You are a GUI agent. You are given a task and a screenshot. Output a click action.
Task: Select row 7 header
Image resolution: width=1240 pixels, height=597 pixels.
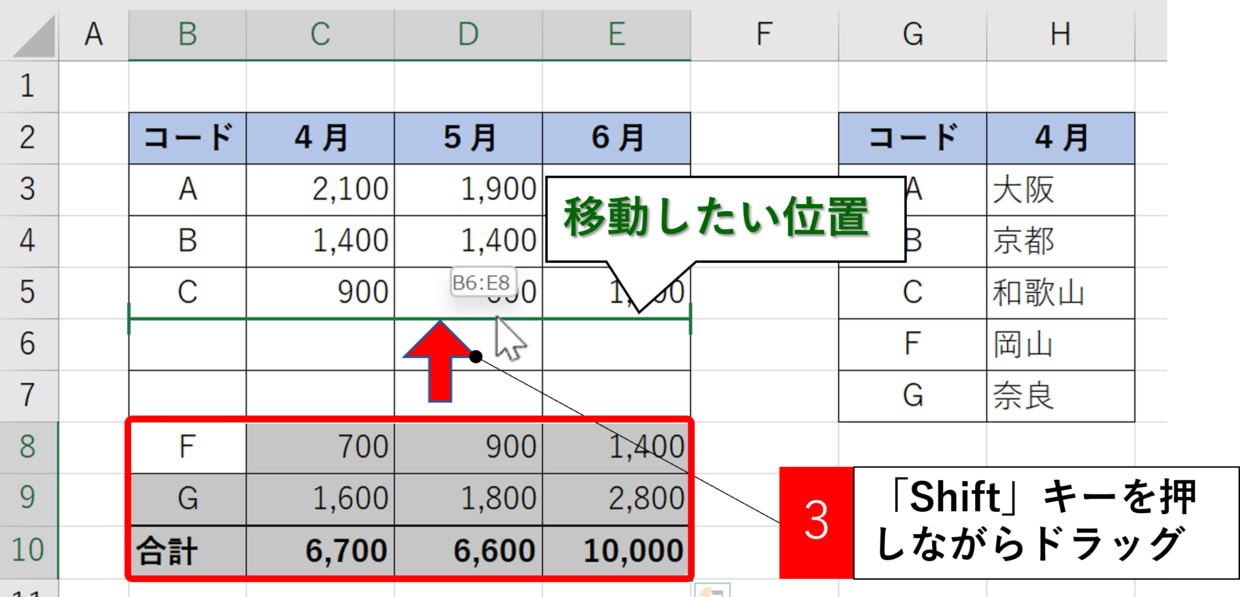click(x=29, y=396)
